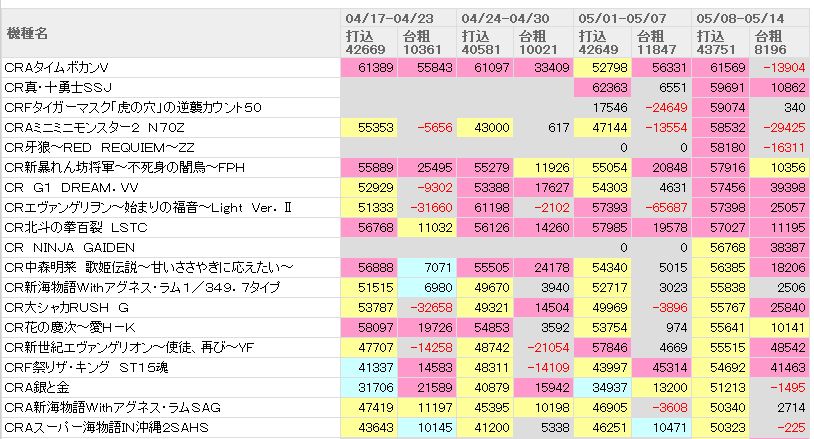
Task: Select the CR G1 DREAM. VV name
Action: click(x=72, y=187)
